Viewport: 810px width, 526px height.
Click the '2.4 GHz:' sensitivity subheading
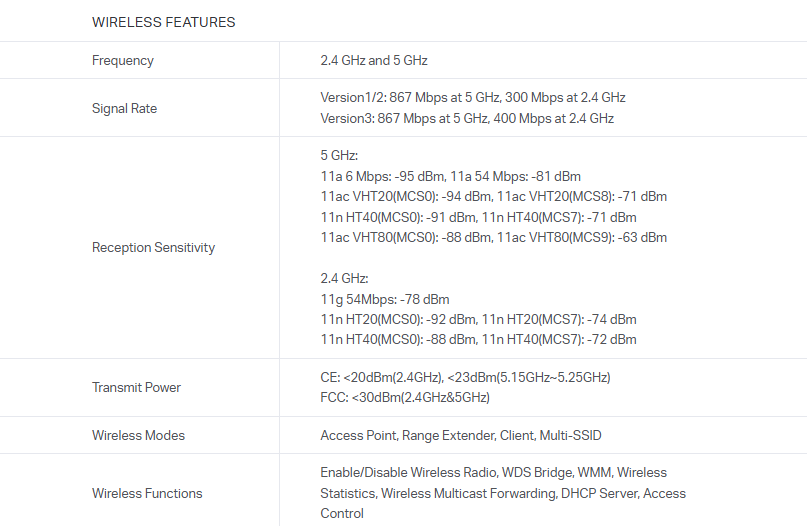(344, 278)
